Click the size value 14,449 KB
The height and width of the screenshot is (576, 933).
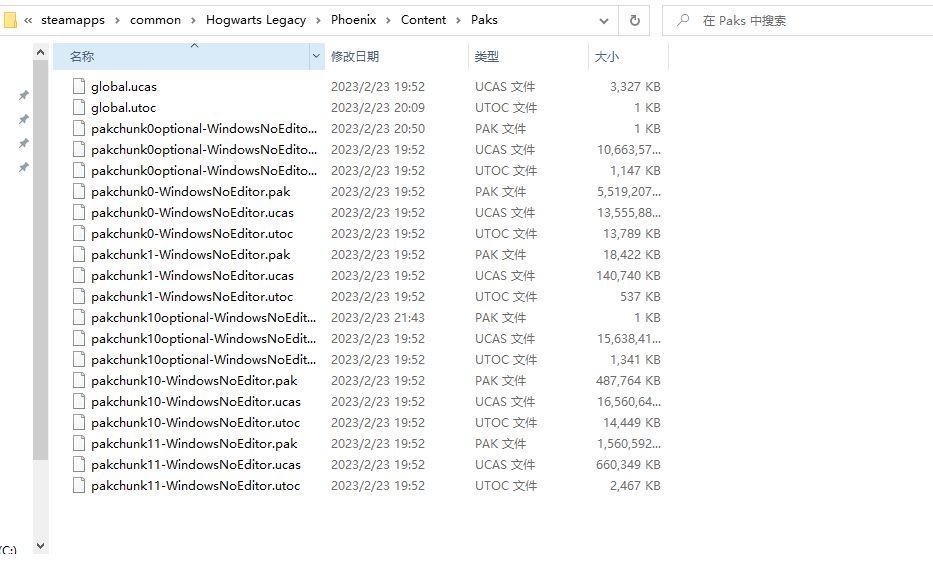[x=632, y=422]
